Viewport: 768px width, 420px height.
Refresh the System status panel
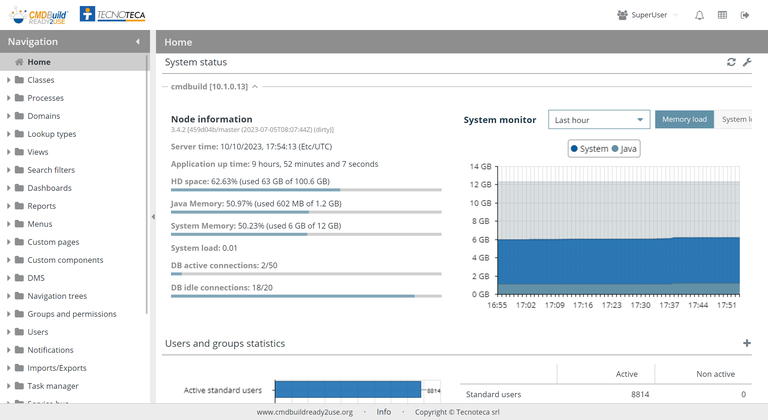(731, 62)
